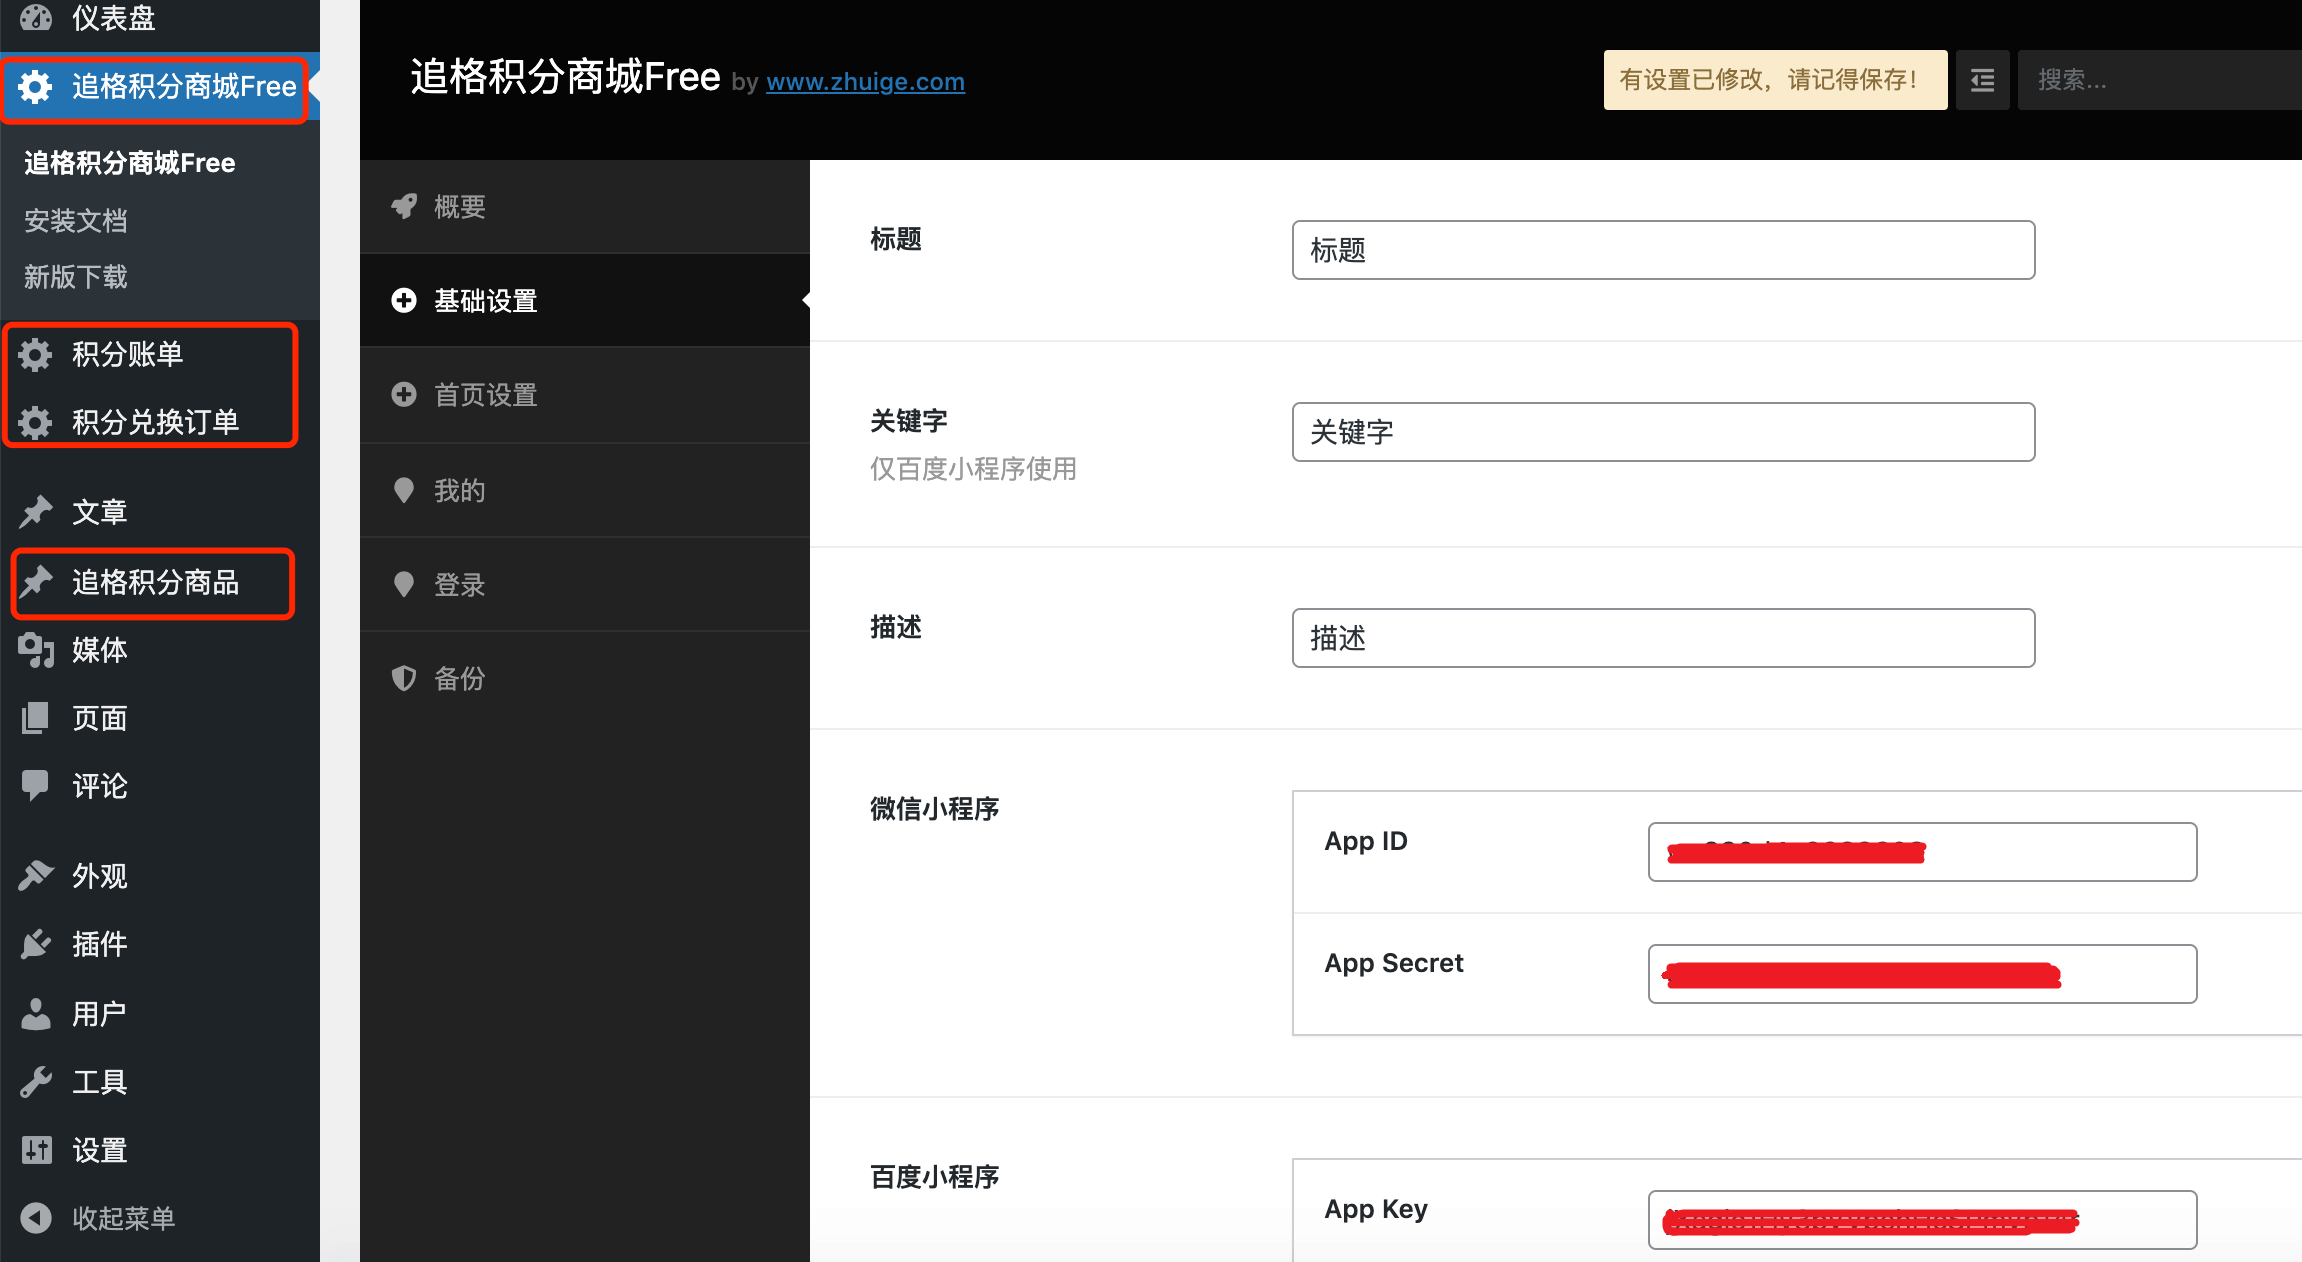The width and height of the screenshot is (2302, 1262).
Task: Open the 工具 tools menu
Action: (160, 1081)
